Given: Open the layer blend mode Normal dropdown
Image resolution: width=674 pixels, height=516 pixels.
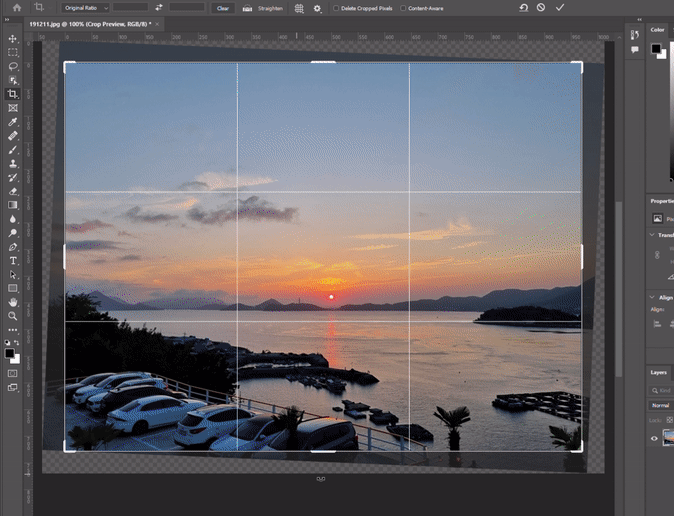Looking at the screenshot, I should coord(661,405).
